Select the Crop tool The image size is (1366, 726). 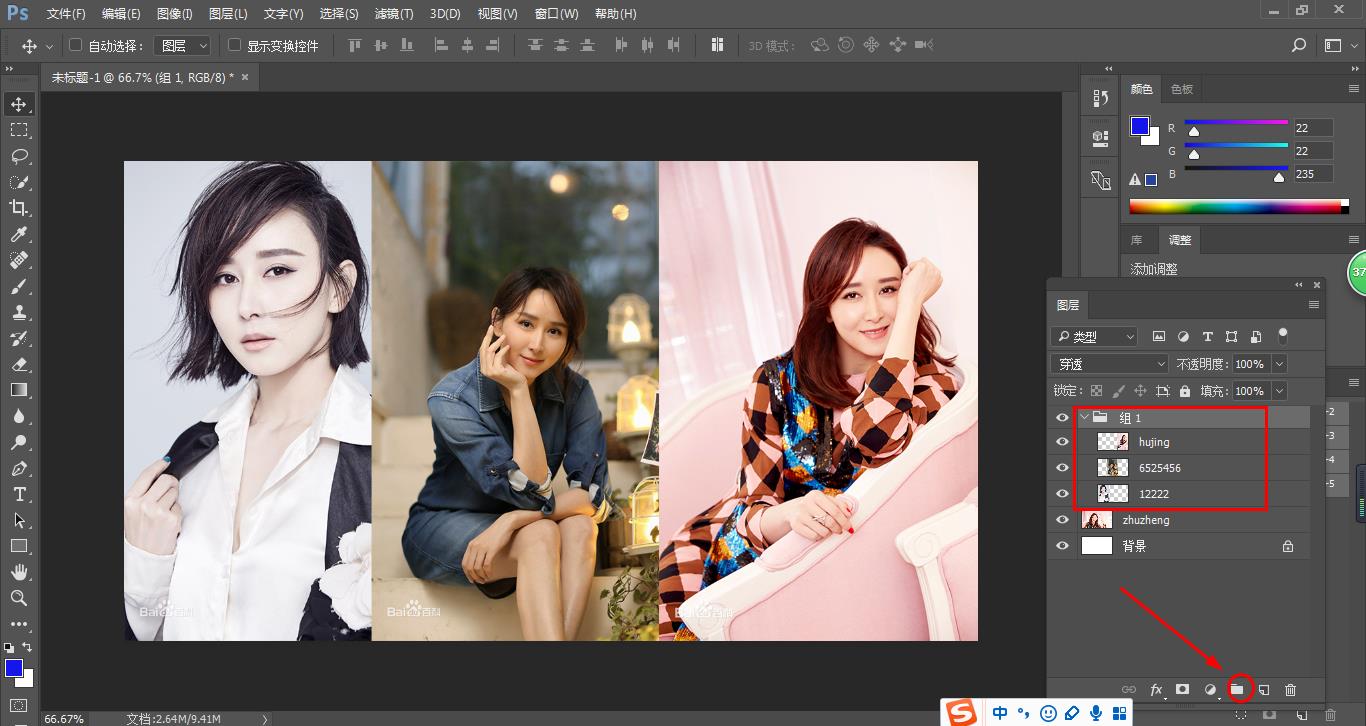(x=19, y=208)
